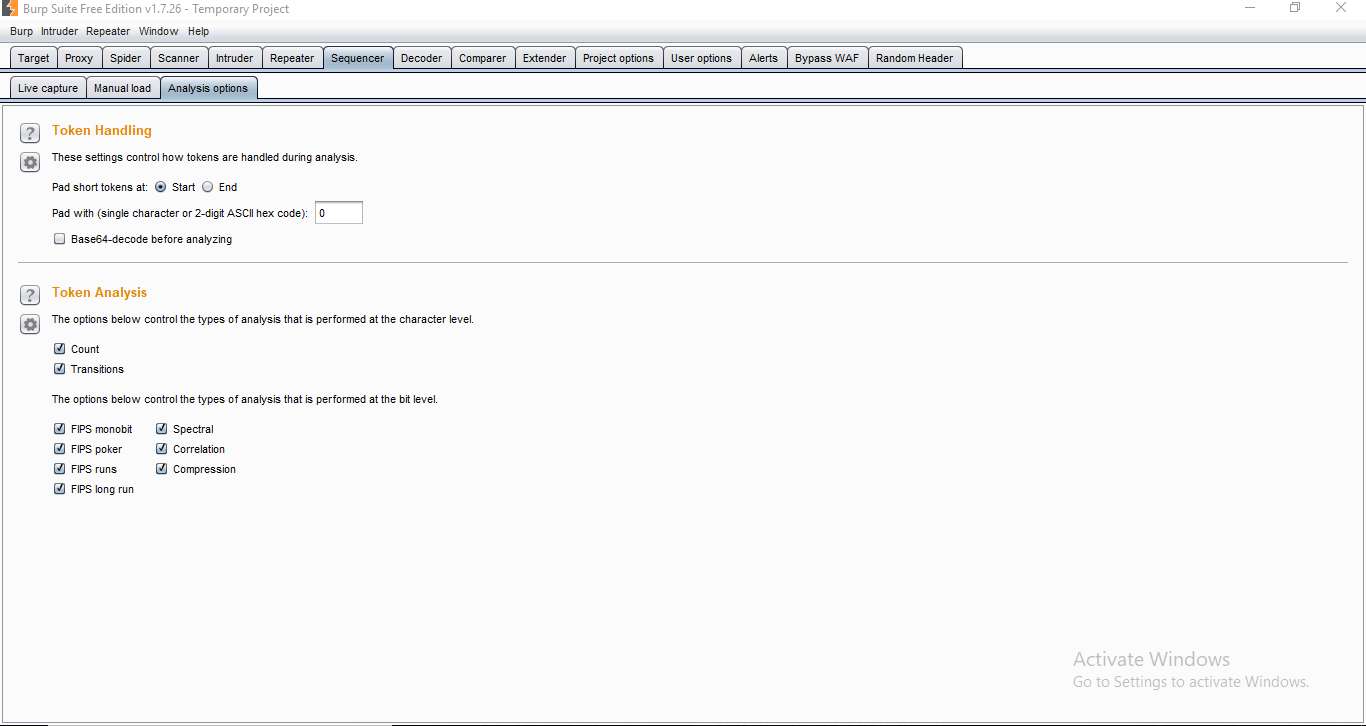Open Token Analysis help icon
The width and height of the screenshot is (1366, 726).
point(30,295)
